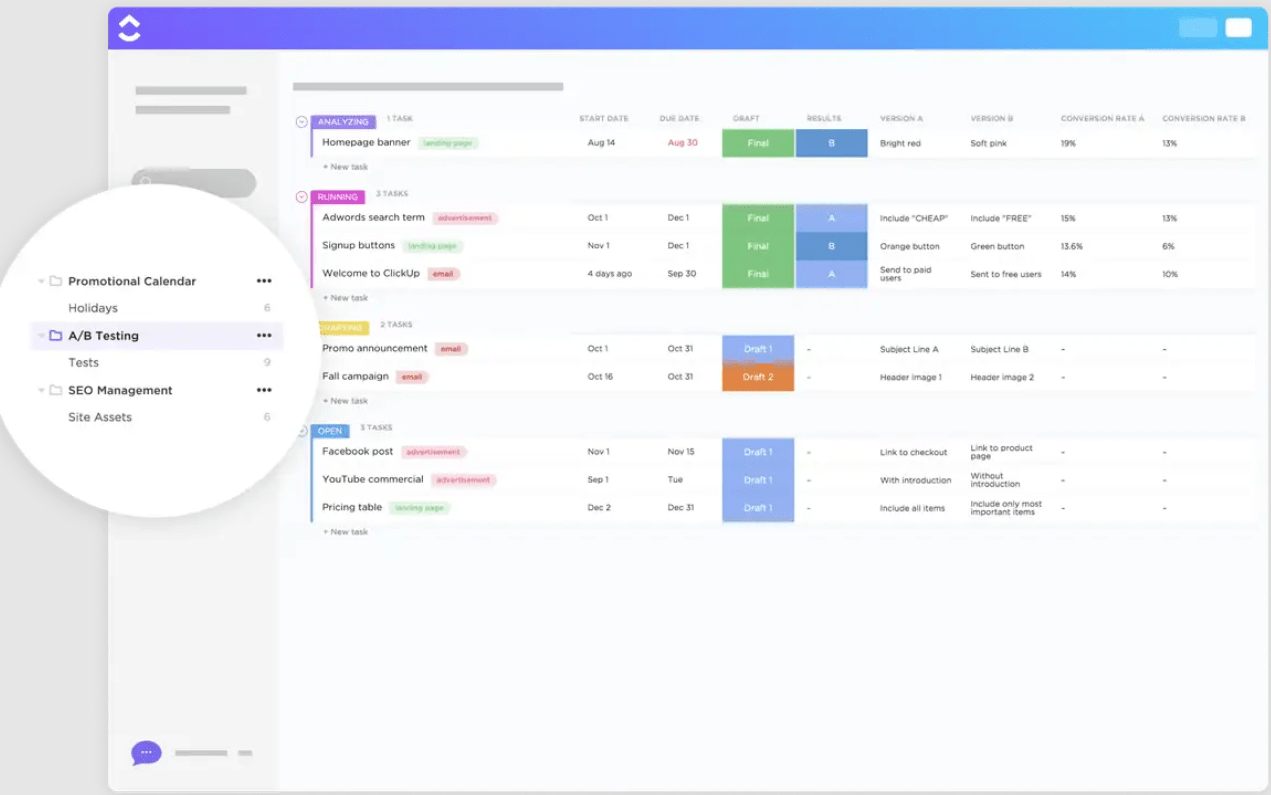Open the Promo announcement task
This screenshot has height=795, width=1271.
pyautogui.click(x=375, y=348)
